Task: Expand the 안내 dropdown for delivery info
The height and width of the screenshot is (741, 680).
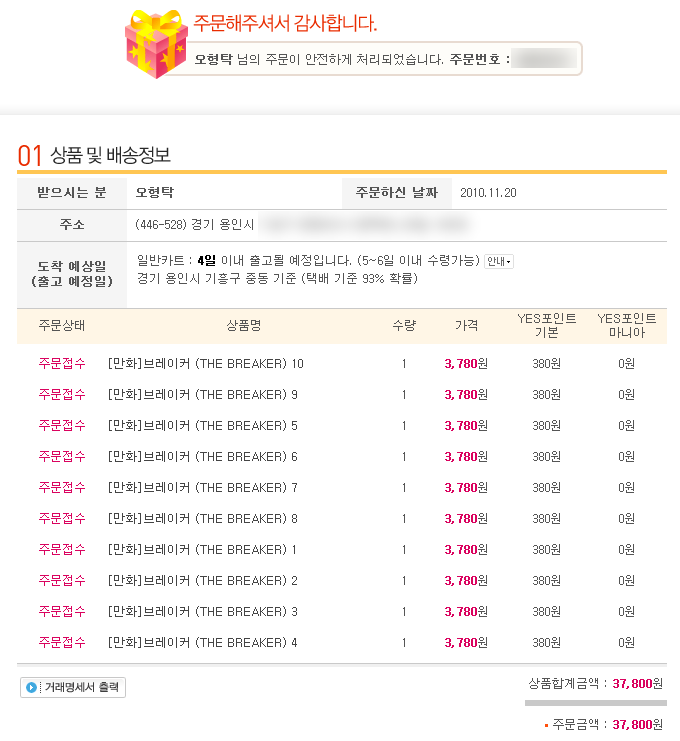Action: 499,262
